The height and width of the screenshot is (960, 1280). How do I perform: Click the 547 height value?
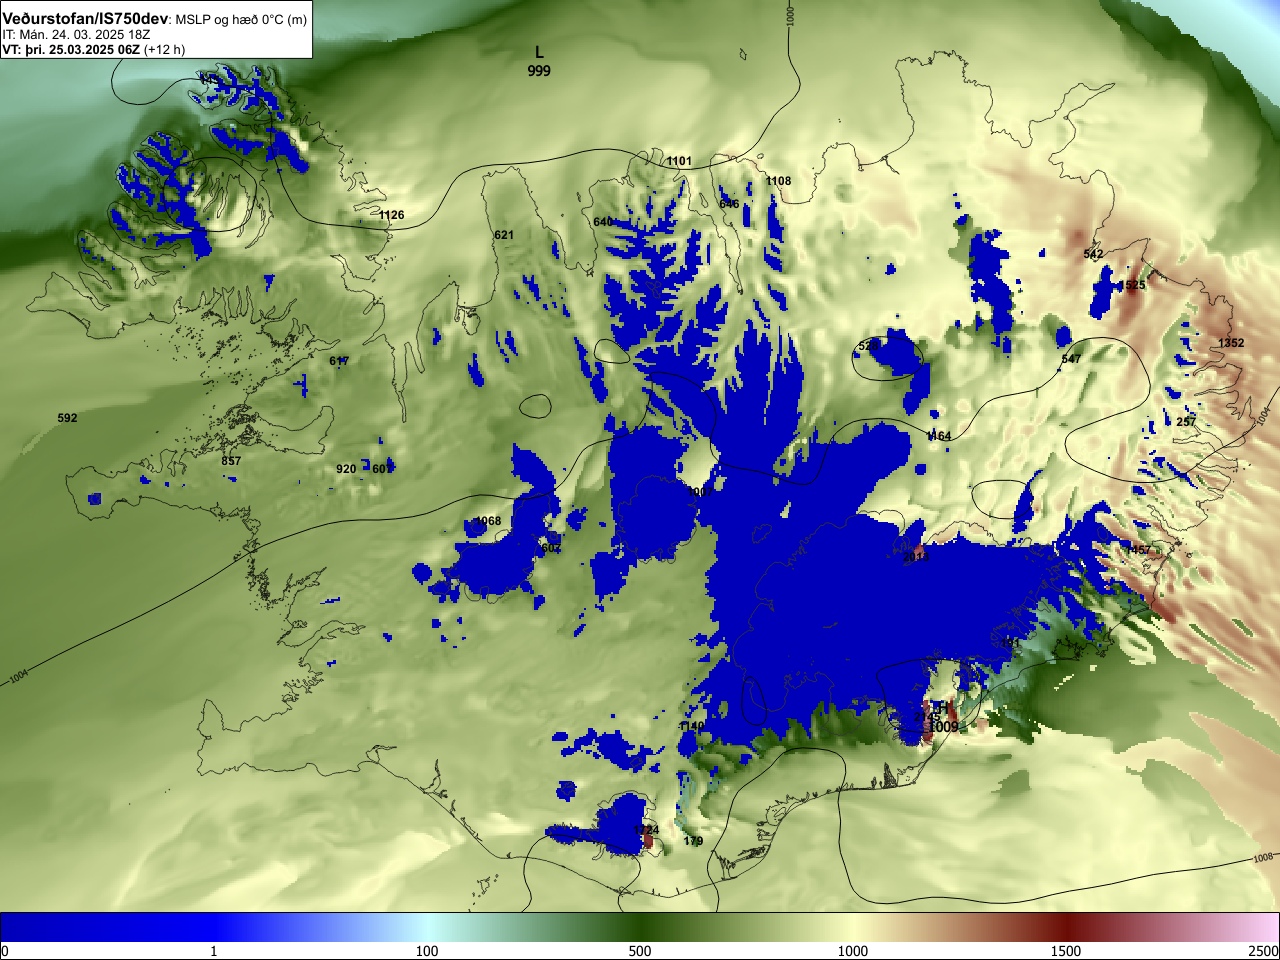click(x=1071, y=359)
